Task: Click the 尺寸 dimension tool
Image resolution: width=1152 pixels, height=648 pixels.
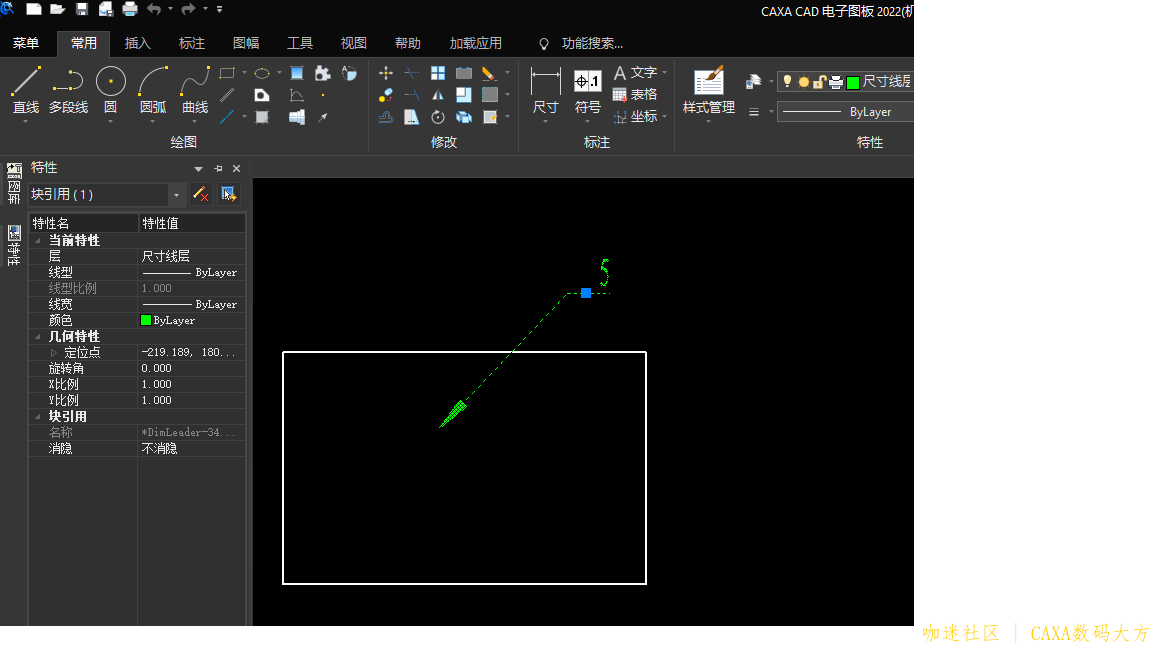Action: click(x=545, y=90)
